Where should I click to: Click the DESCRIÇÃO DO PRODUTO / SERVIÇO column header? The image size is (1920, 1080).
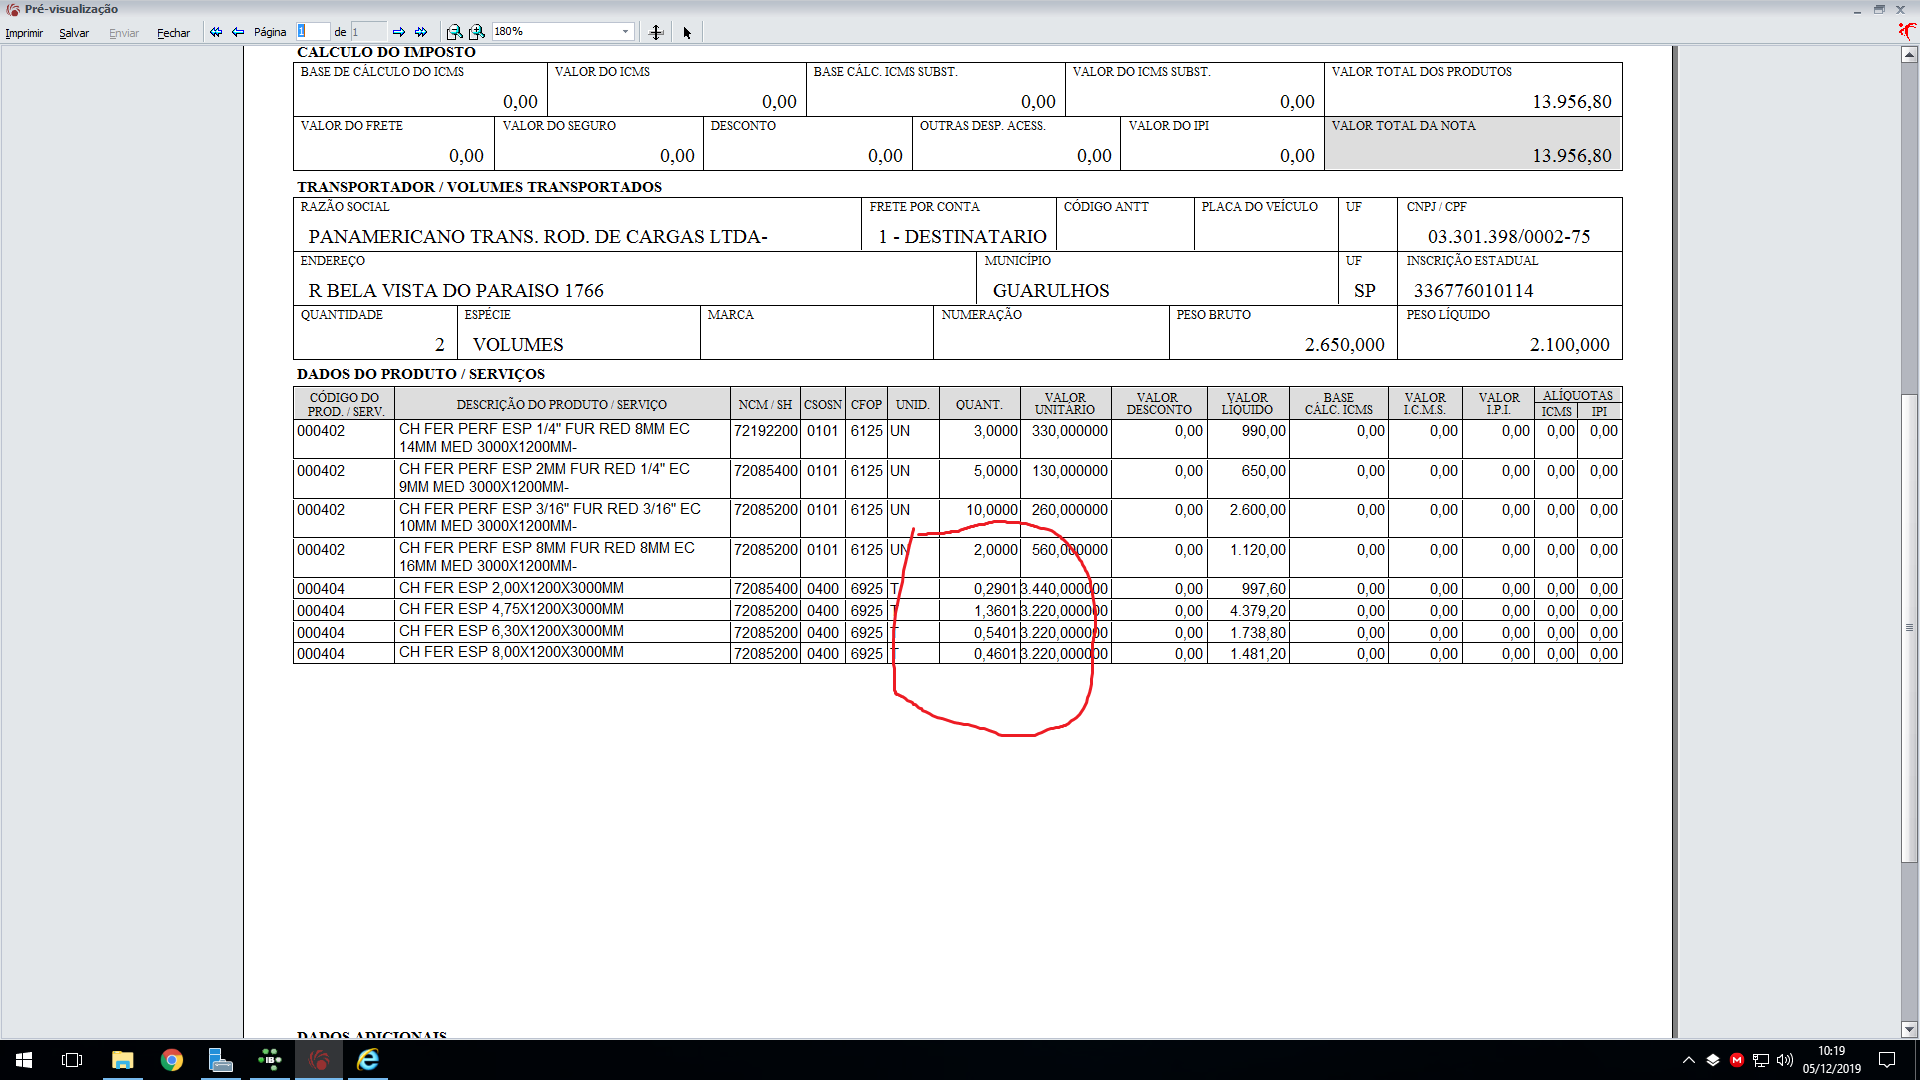click(x=562, y=405)
